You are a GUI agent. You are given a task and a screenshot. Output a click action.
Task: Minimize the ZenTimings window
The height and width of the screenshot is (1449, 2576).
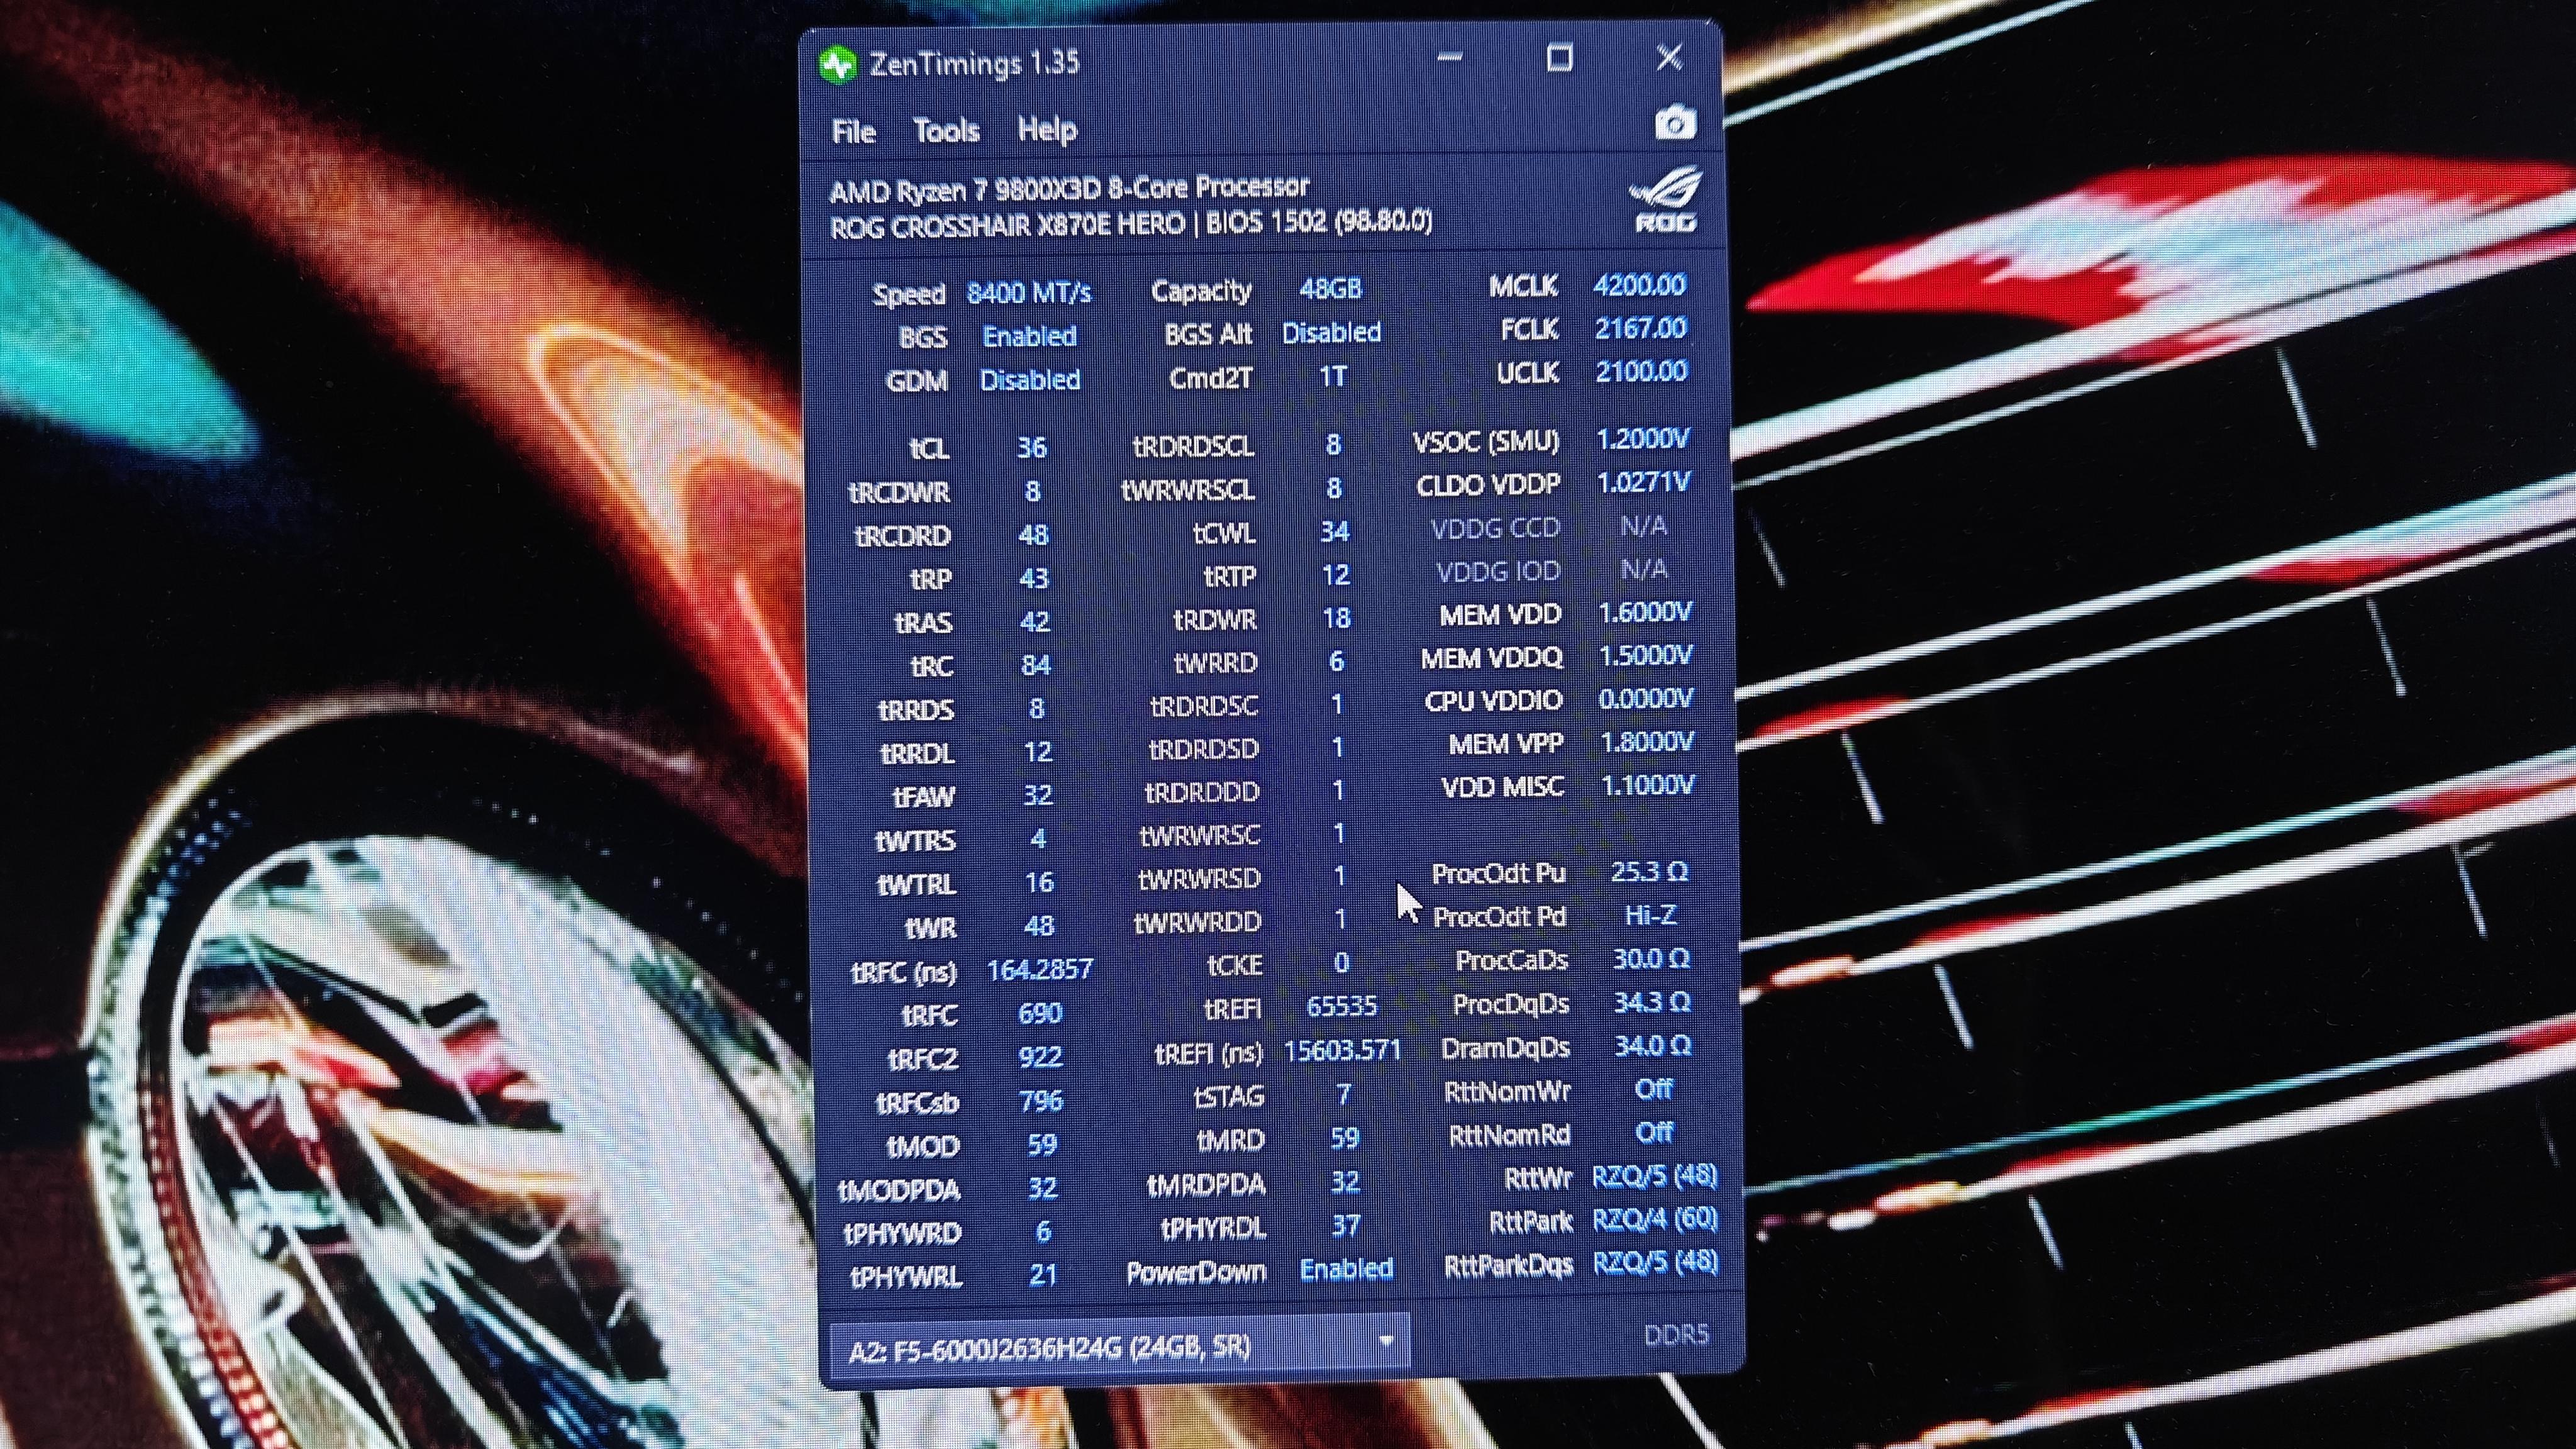point(1450,58)
